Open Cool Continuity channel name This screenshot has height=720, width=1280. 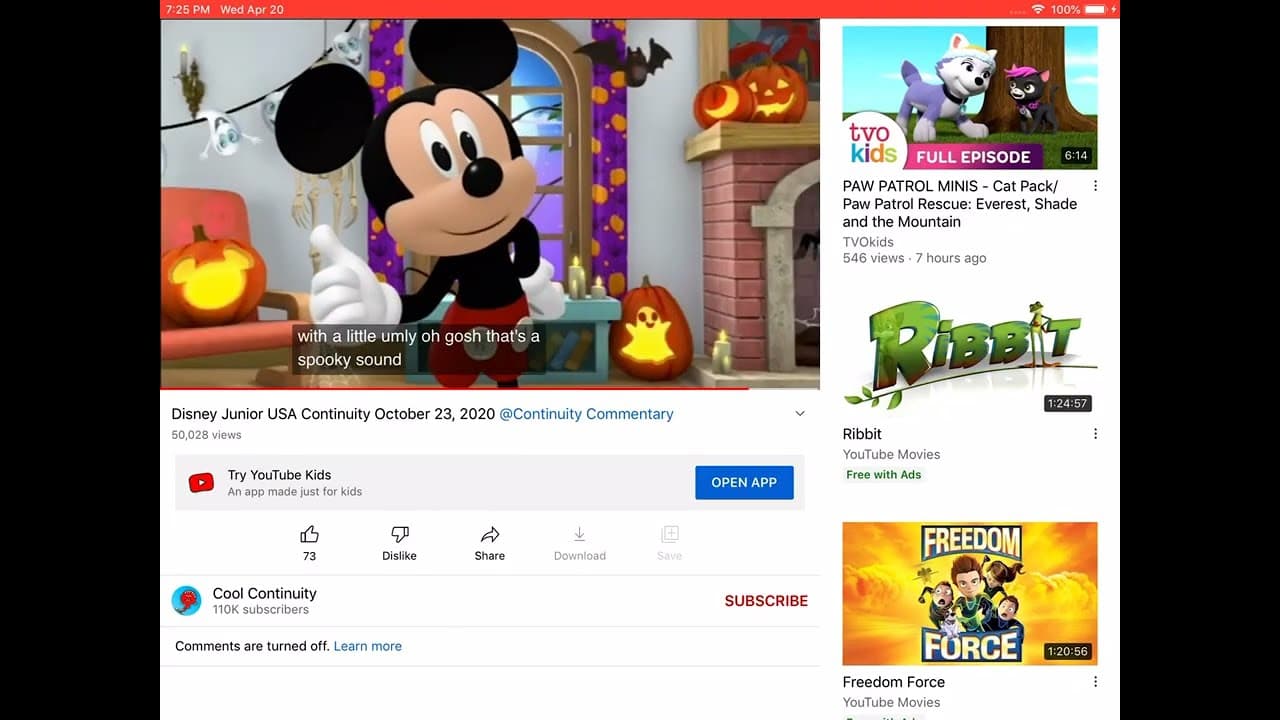click(x=264, y=593)
